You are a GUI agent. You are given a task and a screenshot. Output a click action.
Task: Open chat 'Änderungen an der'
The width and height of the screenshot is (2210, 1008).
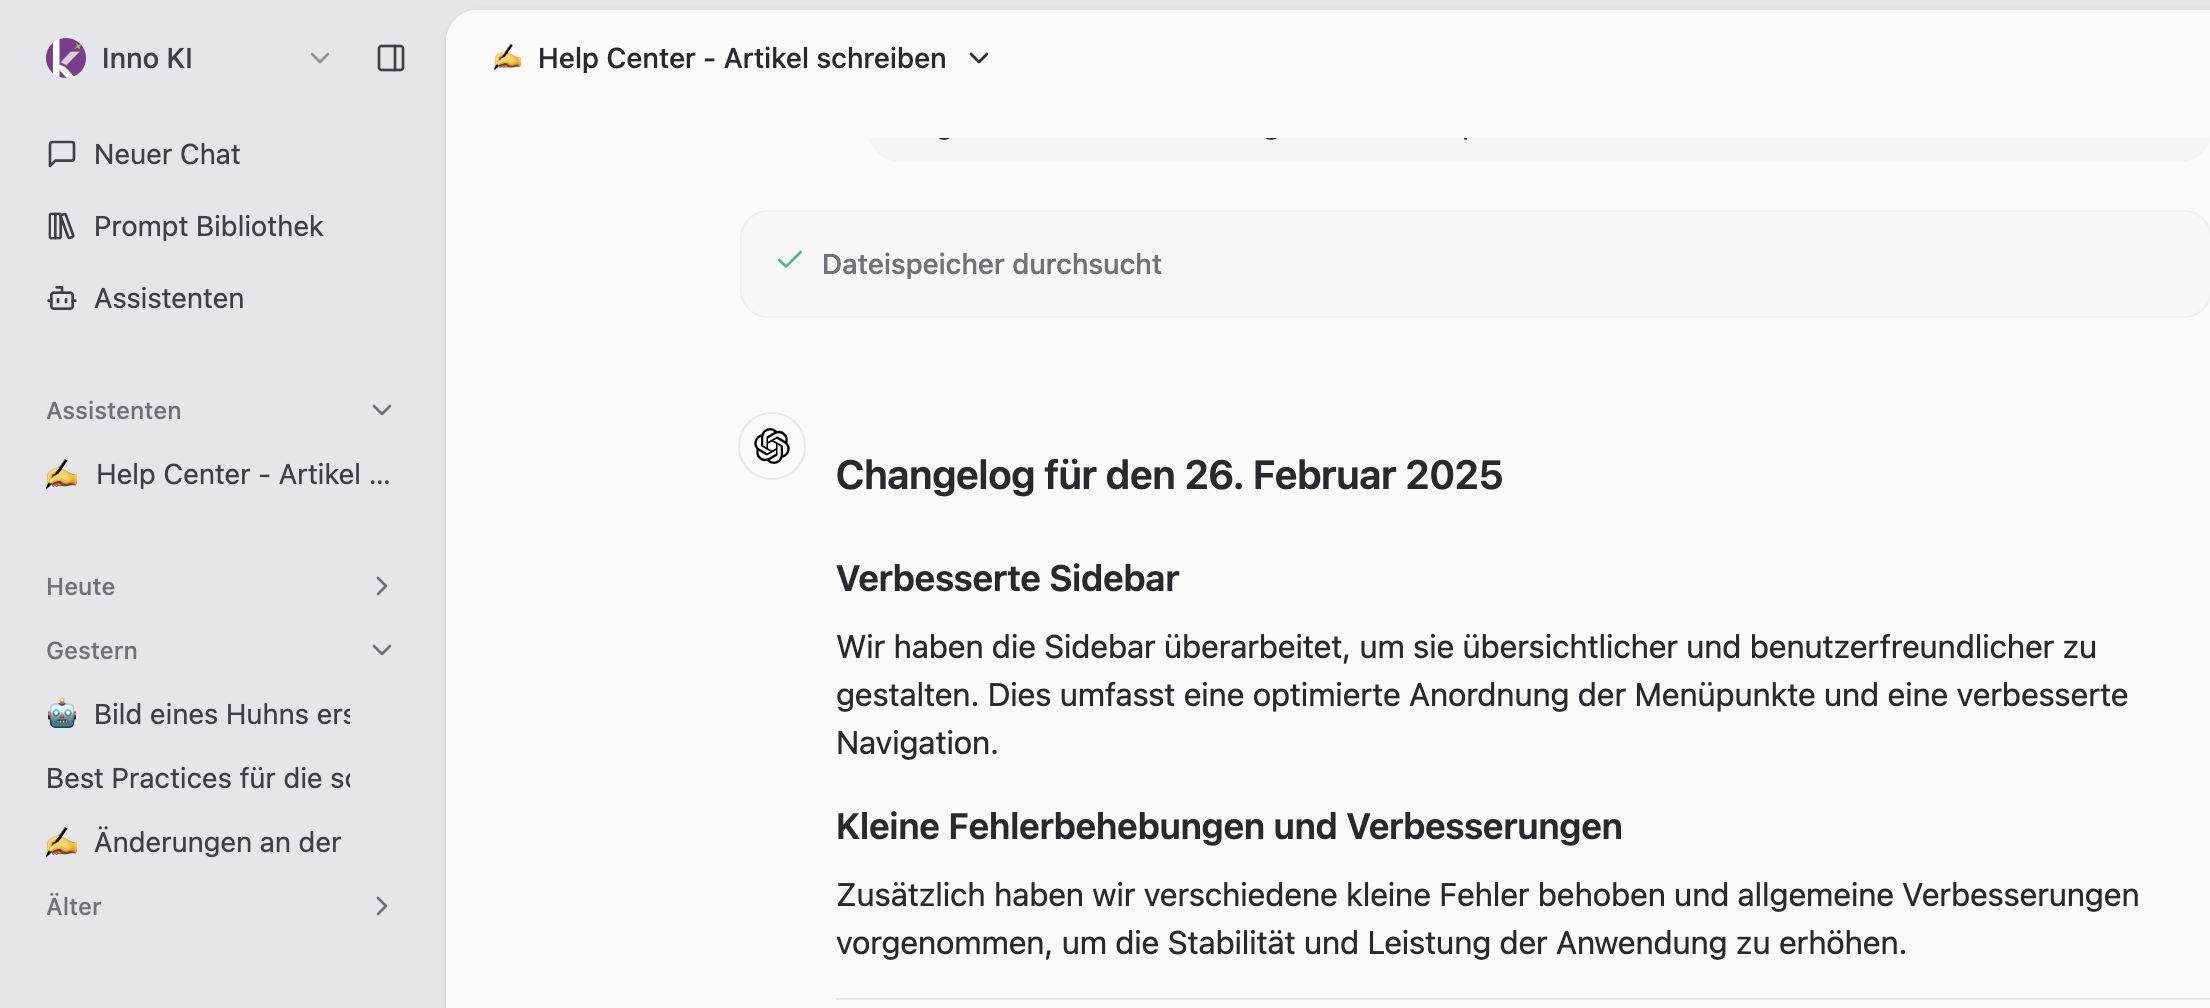217,842
